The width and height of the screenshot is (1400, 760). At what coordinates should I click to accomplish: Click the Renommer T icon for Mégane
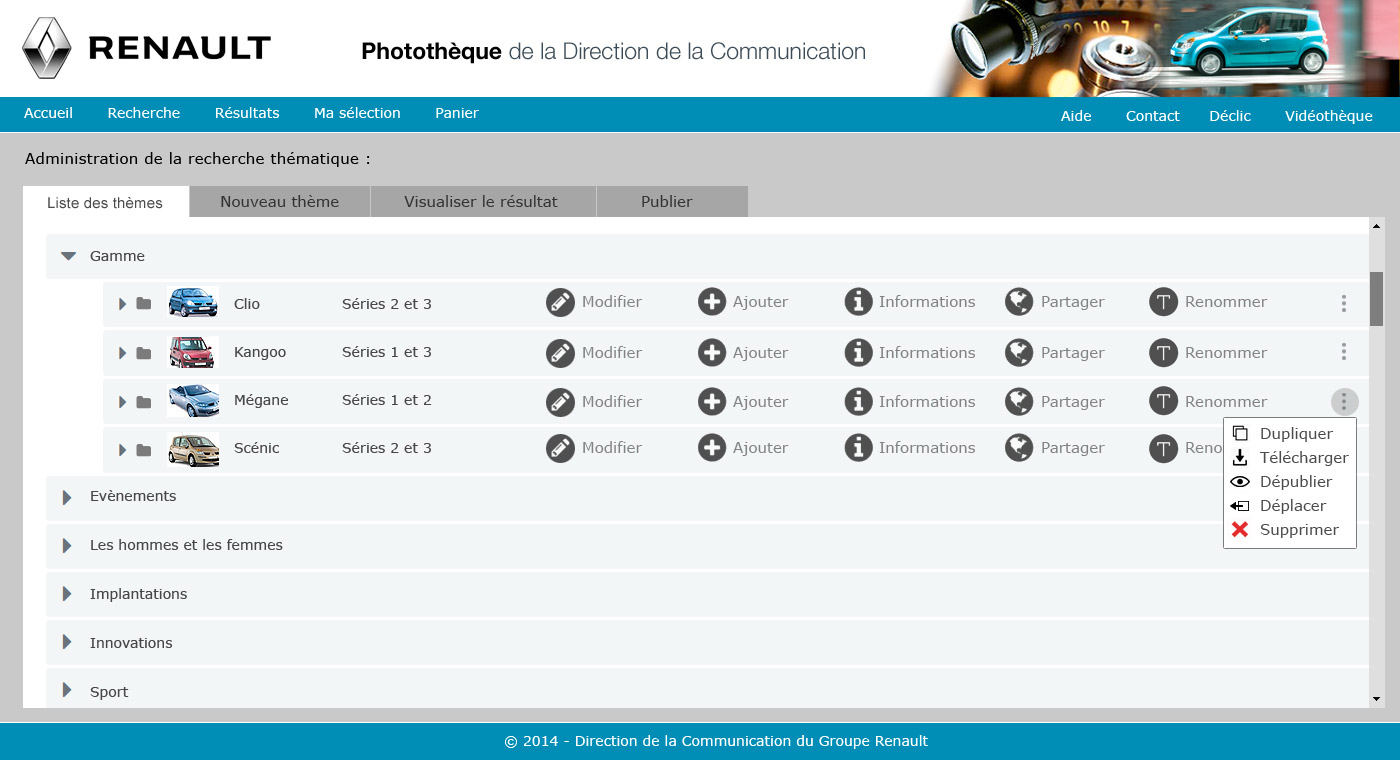pos(1163,402)
